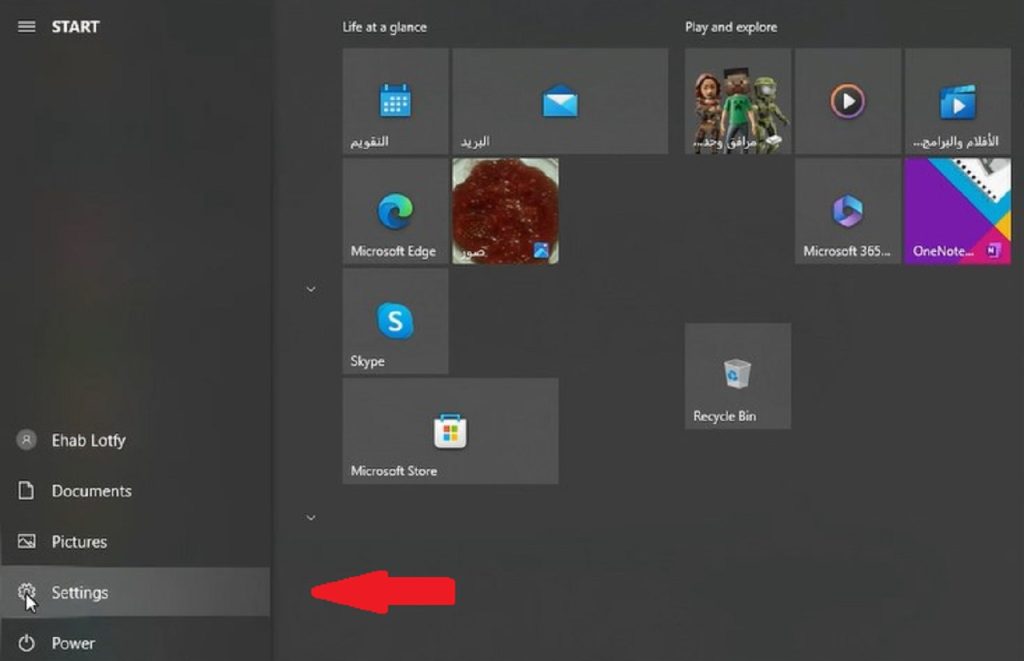Launch the Microsoft 365 tile
Image resolution: width=1024 pixels, height=661 pixels.
tap(847, 211)
